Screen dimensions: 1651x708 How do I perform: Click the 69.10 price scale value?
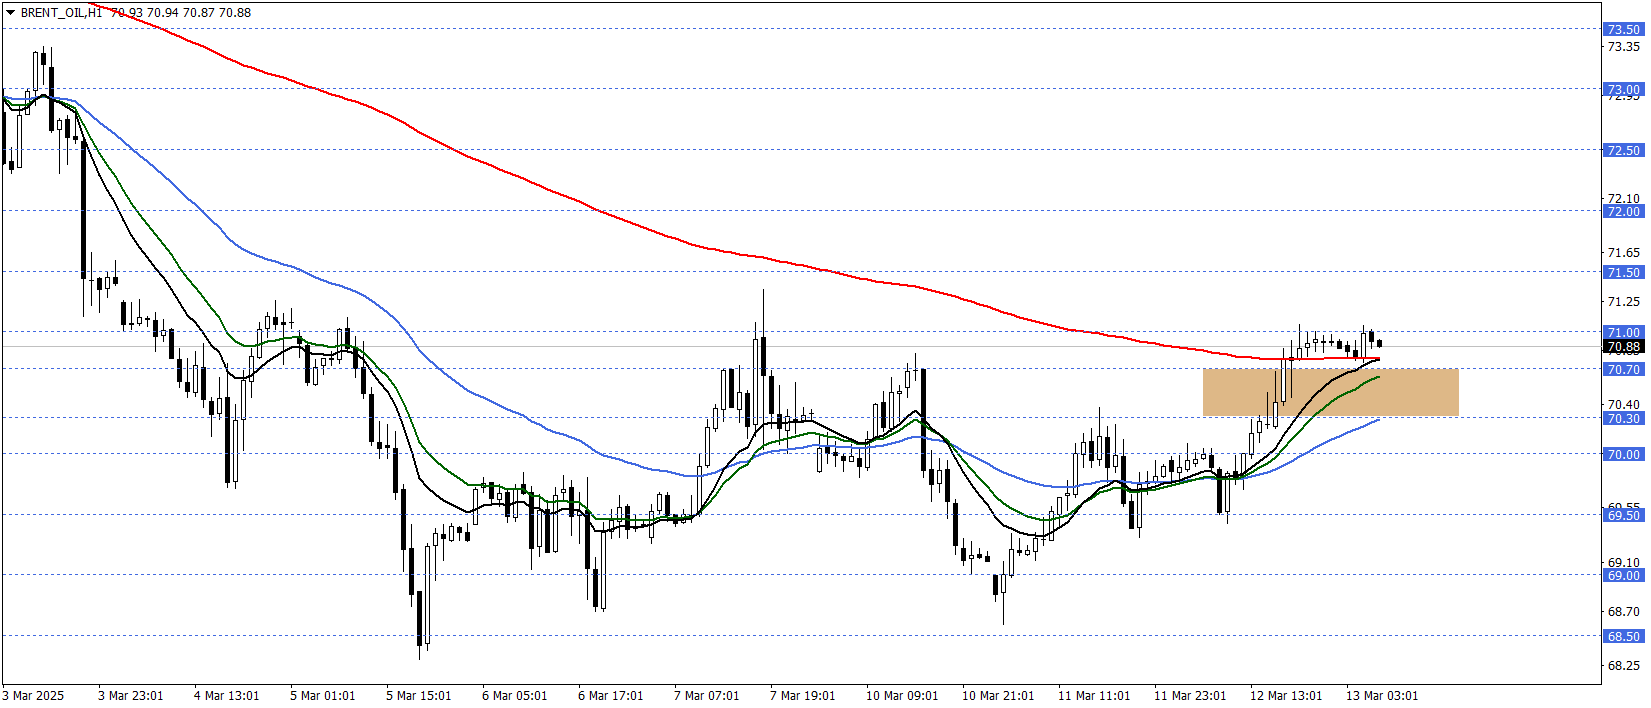pos(1624,563)
